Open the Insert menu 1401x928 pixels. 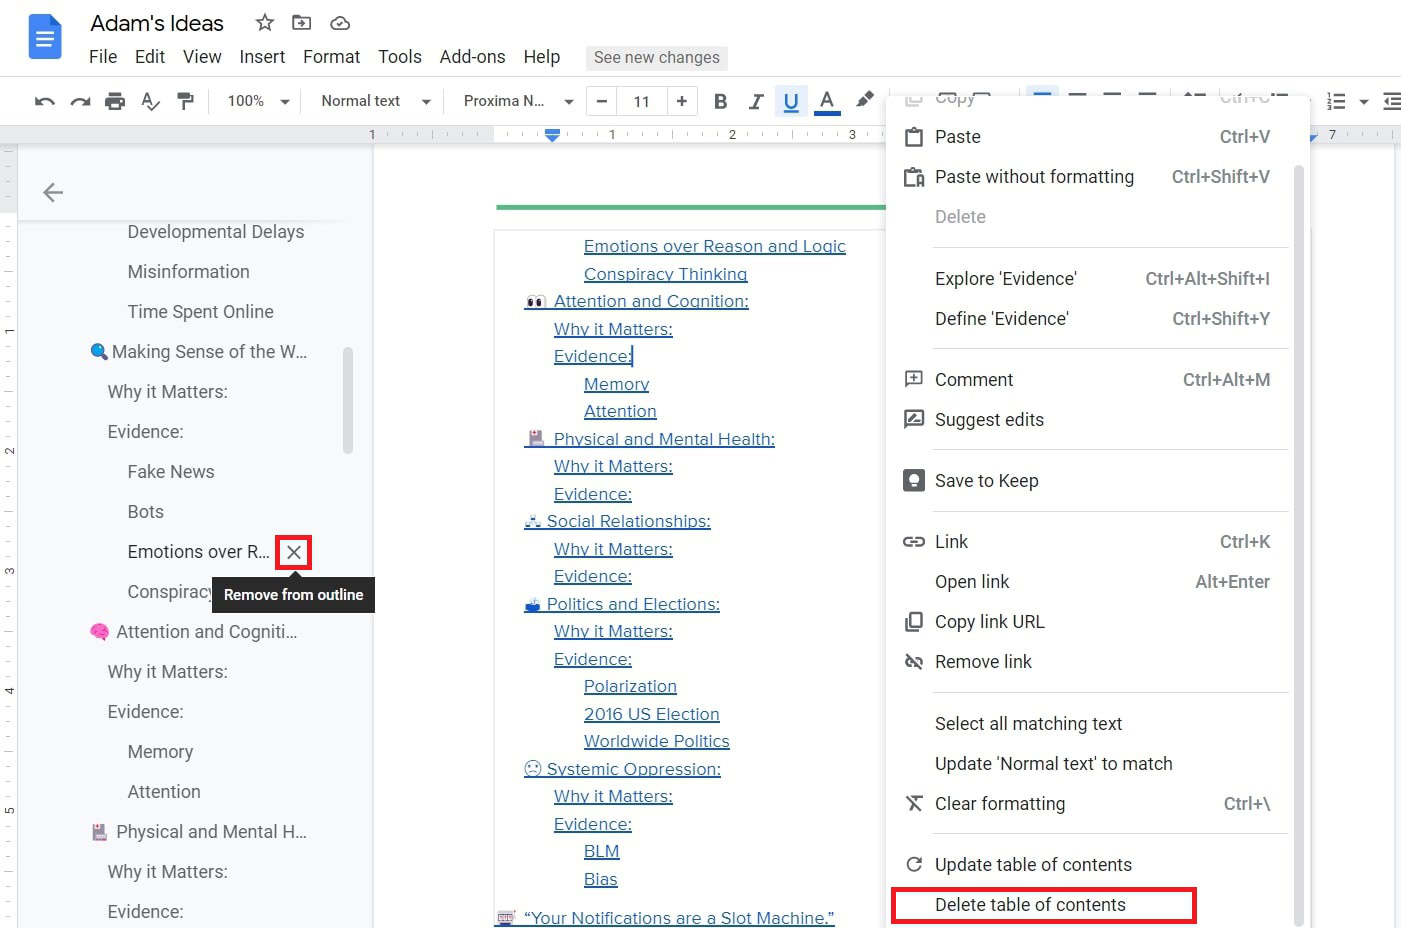pos(262,57)
